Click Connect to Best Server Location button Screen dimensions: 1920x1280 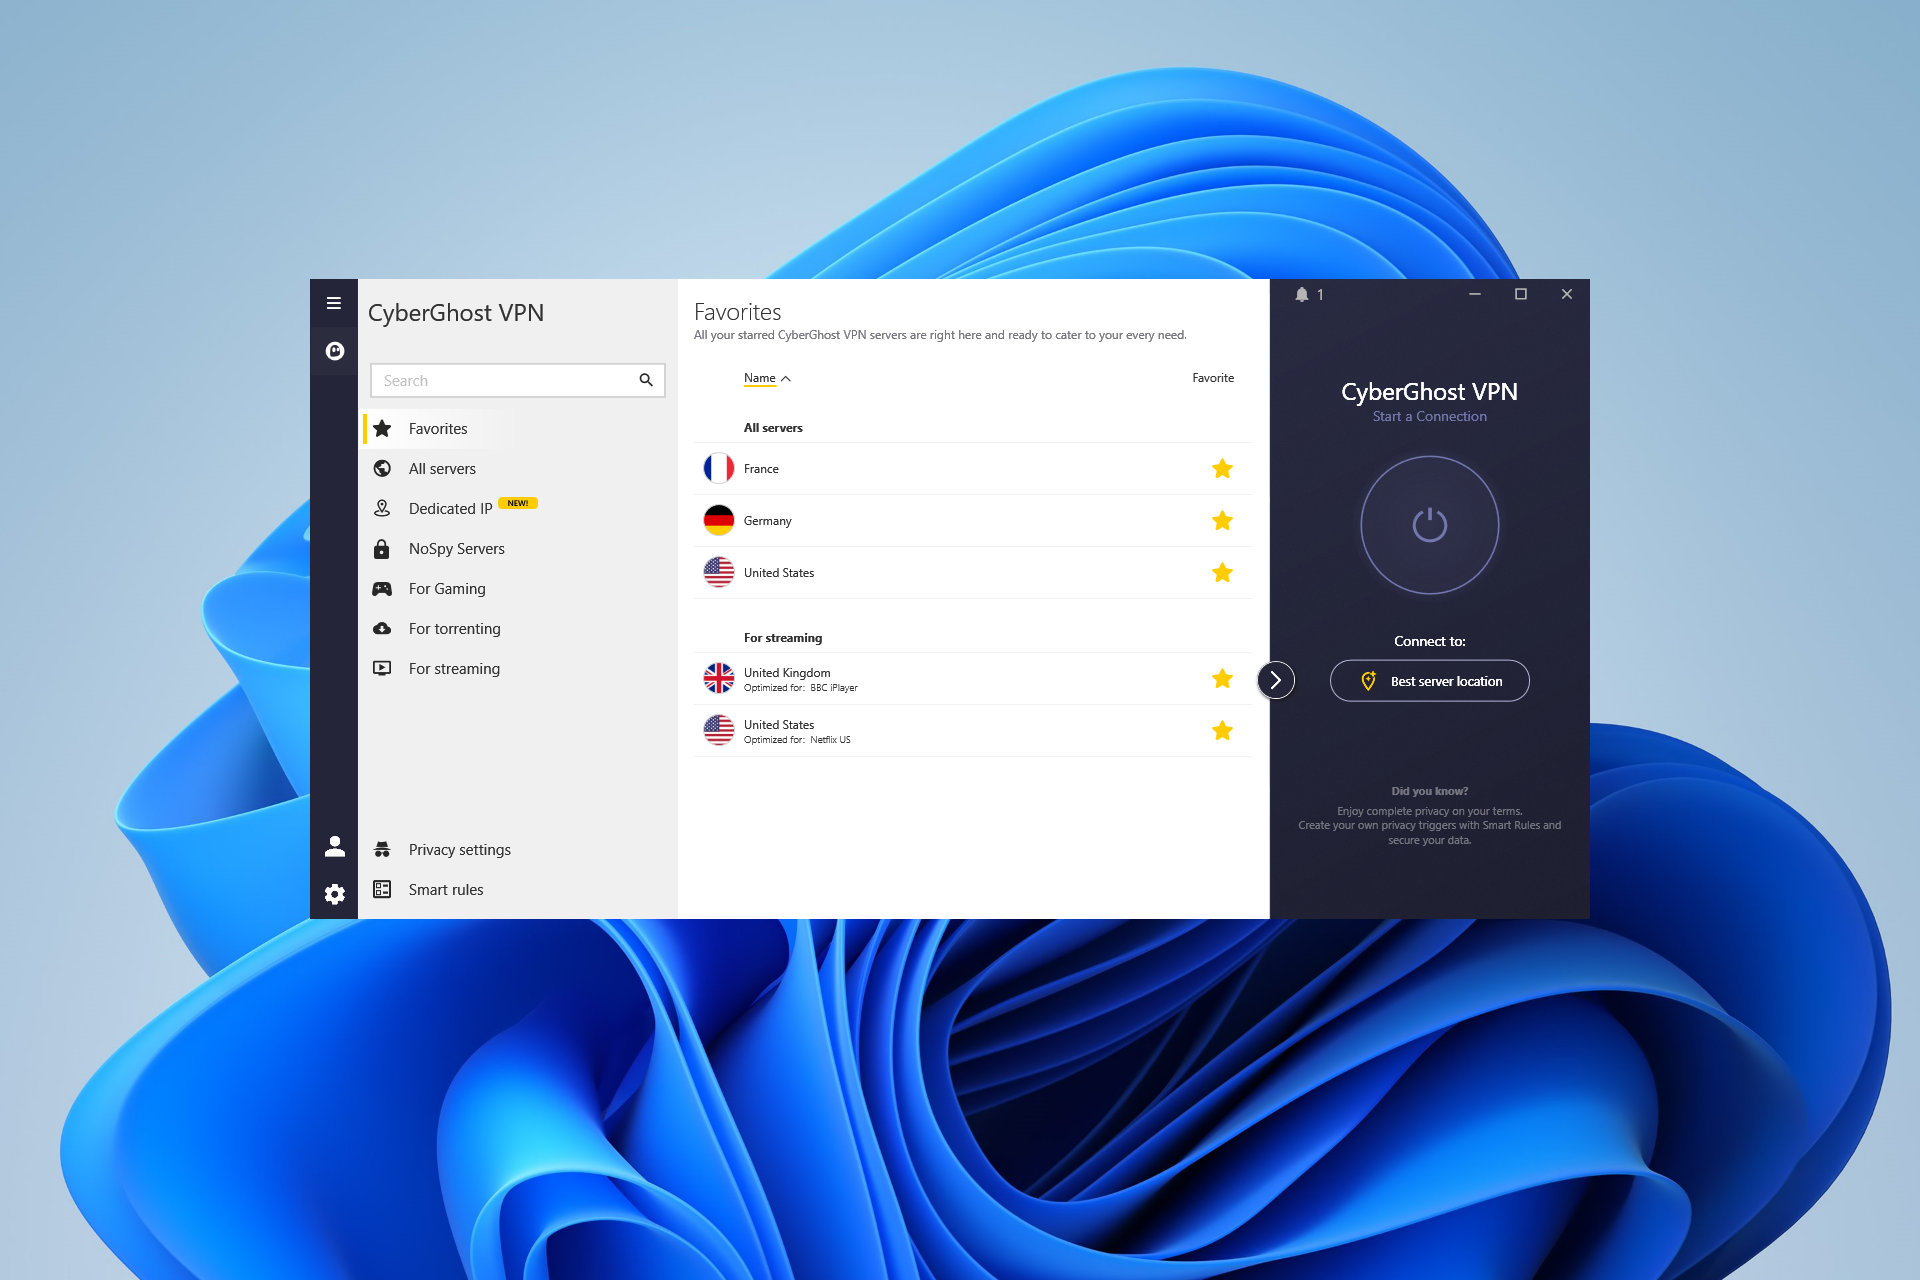(1429, 680)
